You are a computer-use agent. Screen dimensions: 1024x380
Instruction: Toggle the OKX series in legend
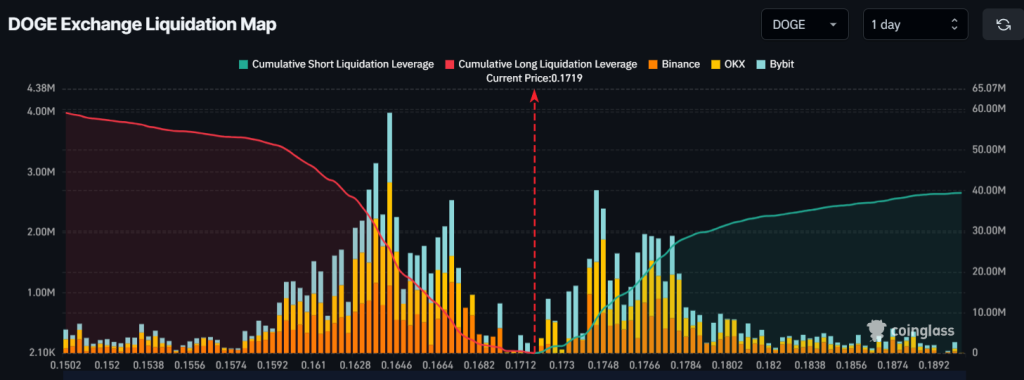pyautogui.click(x=728, y=65)
